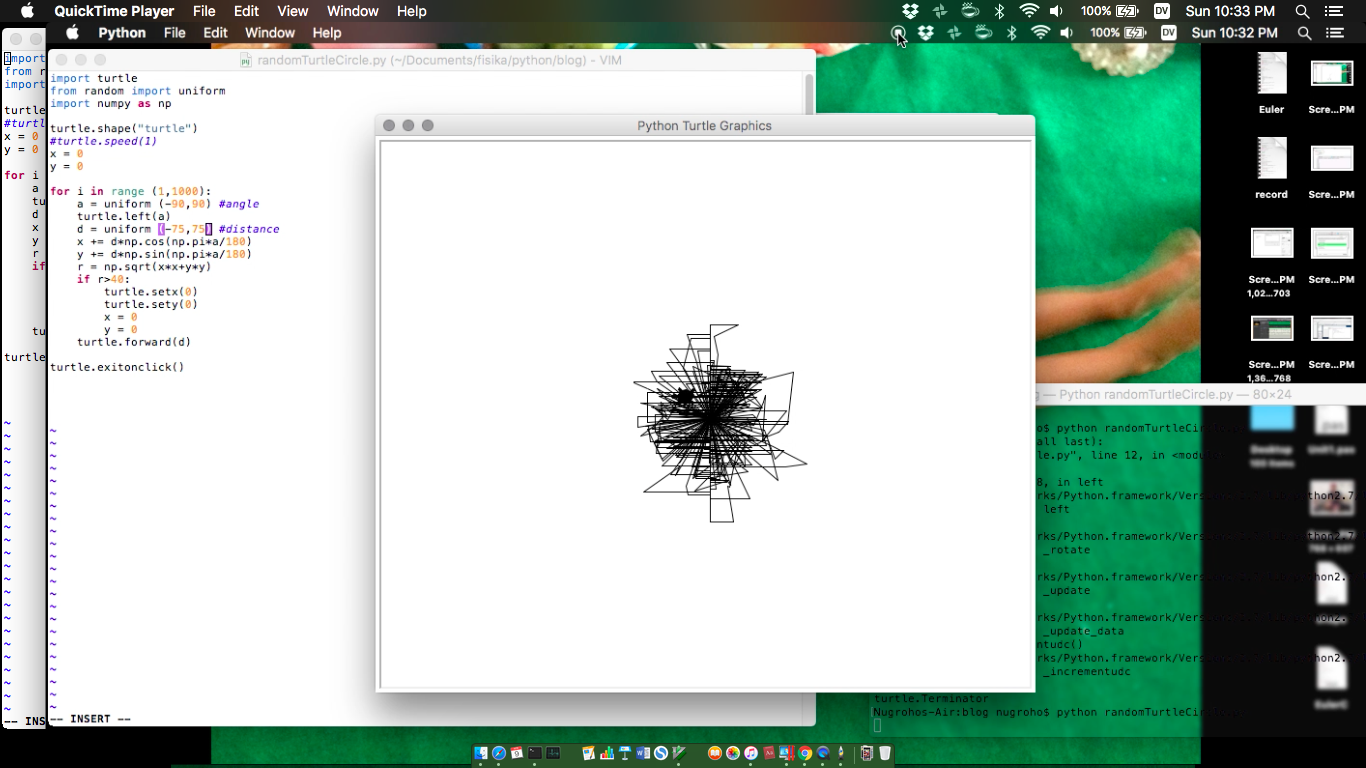Screen dimensions: 1366x768
Task: Click the Sun 10:33 PM clock
Action: click(x=1230, y=11)
